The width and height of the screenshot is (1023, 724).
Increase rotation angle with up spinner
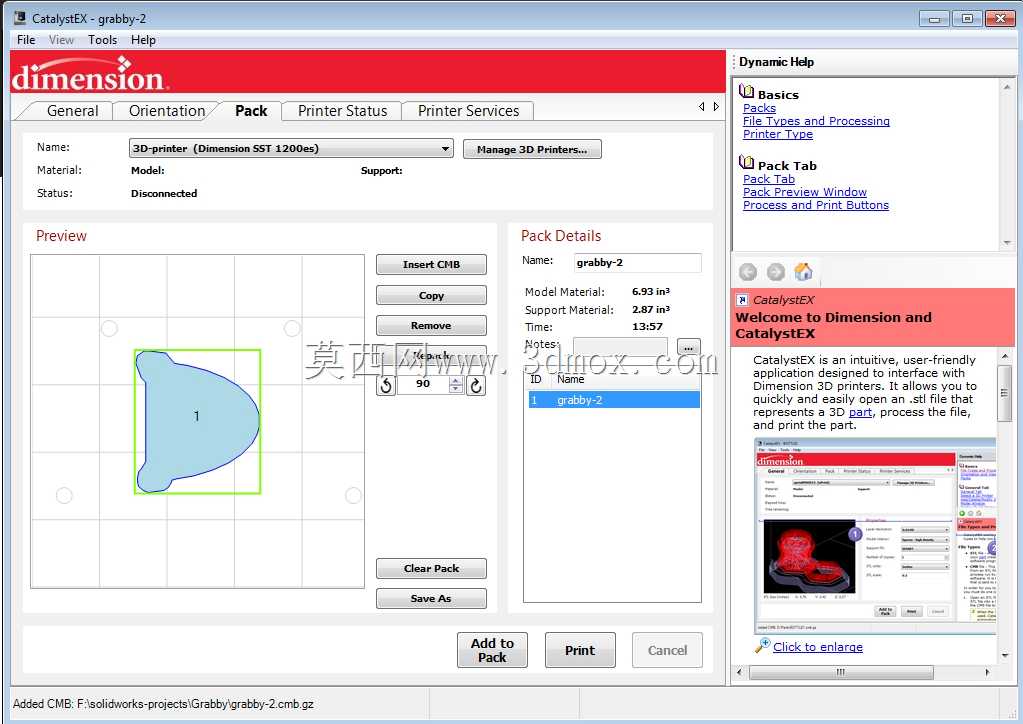(456, 380)
